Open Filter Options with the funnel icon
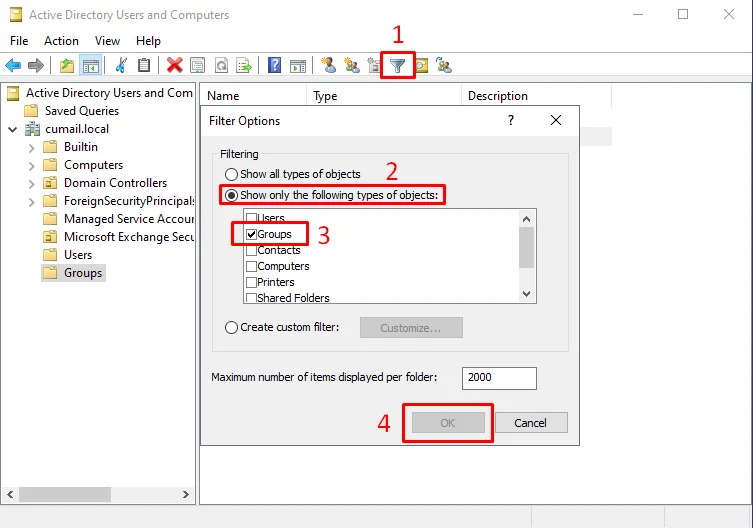Viewport: 753px width, 528px height. pyautogui.click(x=398, y=65)
